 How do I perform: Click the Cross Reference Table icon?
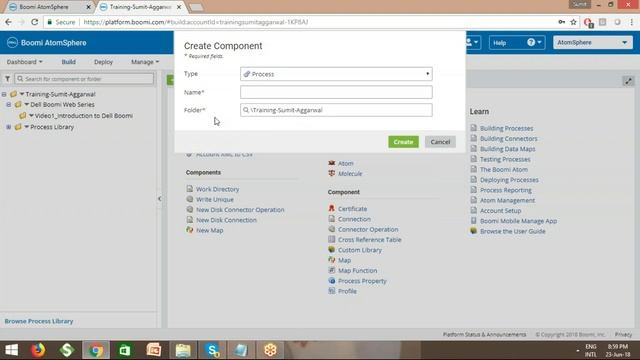coord(331,239)
